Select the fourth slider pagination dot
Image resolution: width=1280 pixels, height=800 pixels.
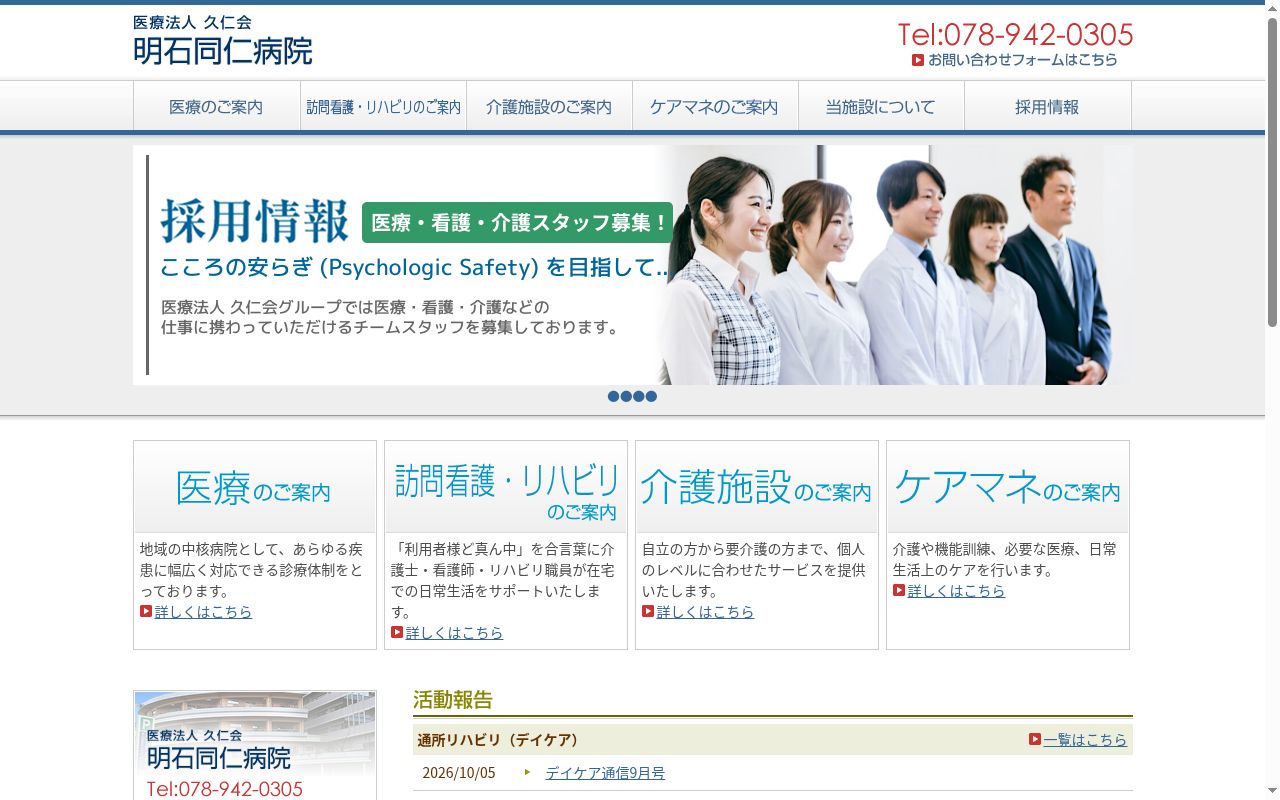tap(651, 396)
